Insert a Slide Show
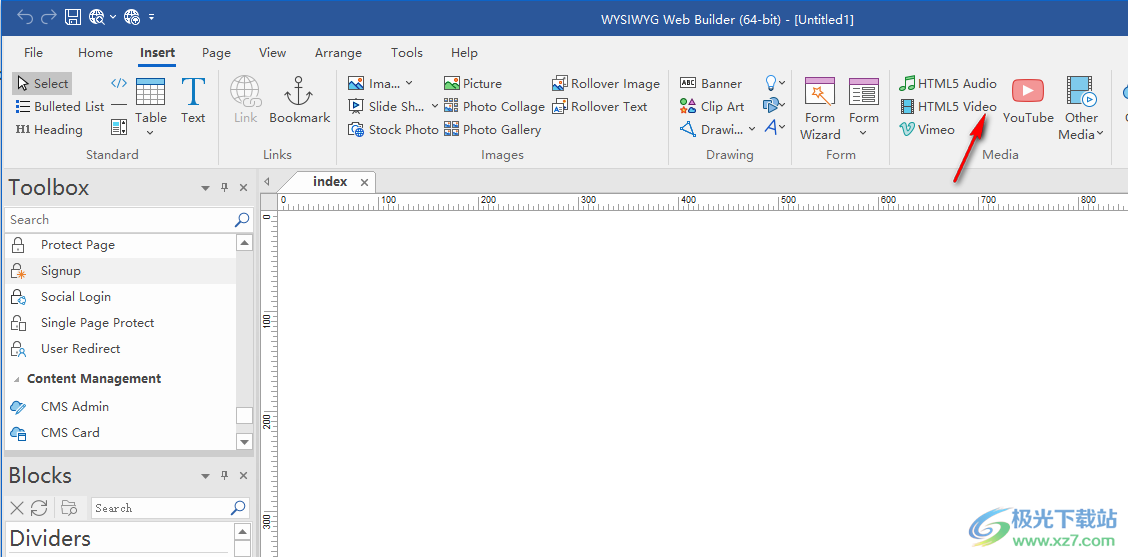The width and height of the screenshot is (1128, 557). point(386,107)
